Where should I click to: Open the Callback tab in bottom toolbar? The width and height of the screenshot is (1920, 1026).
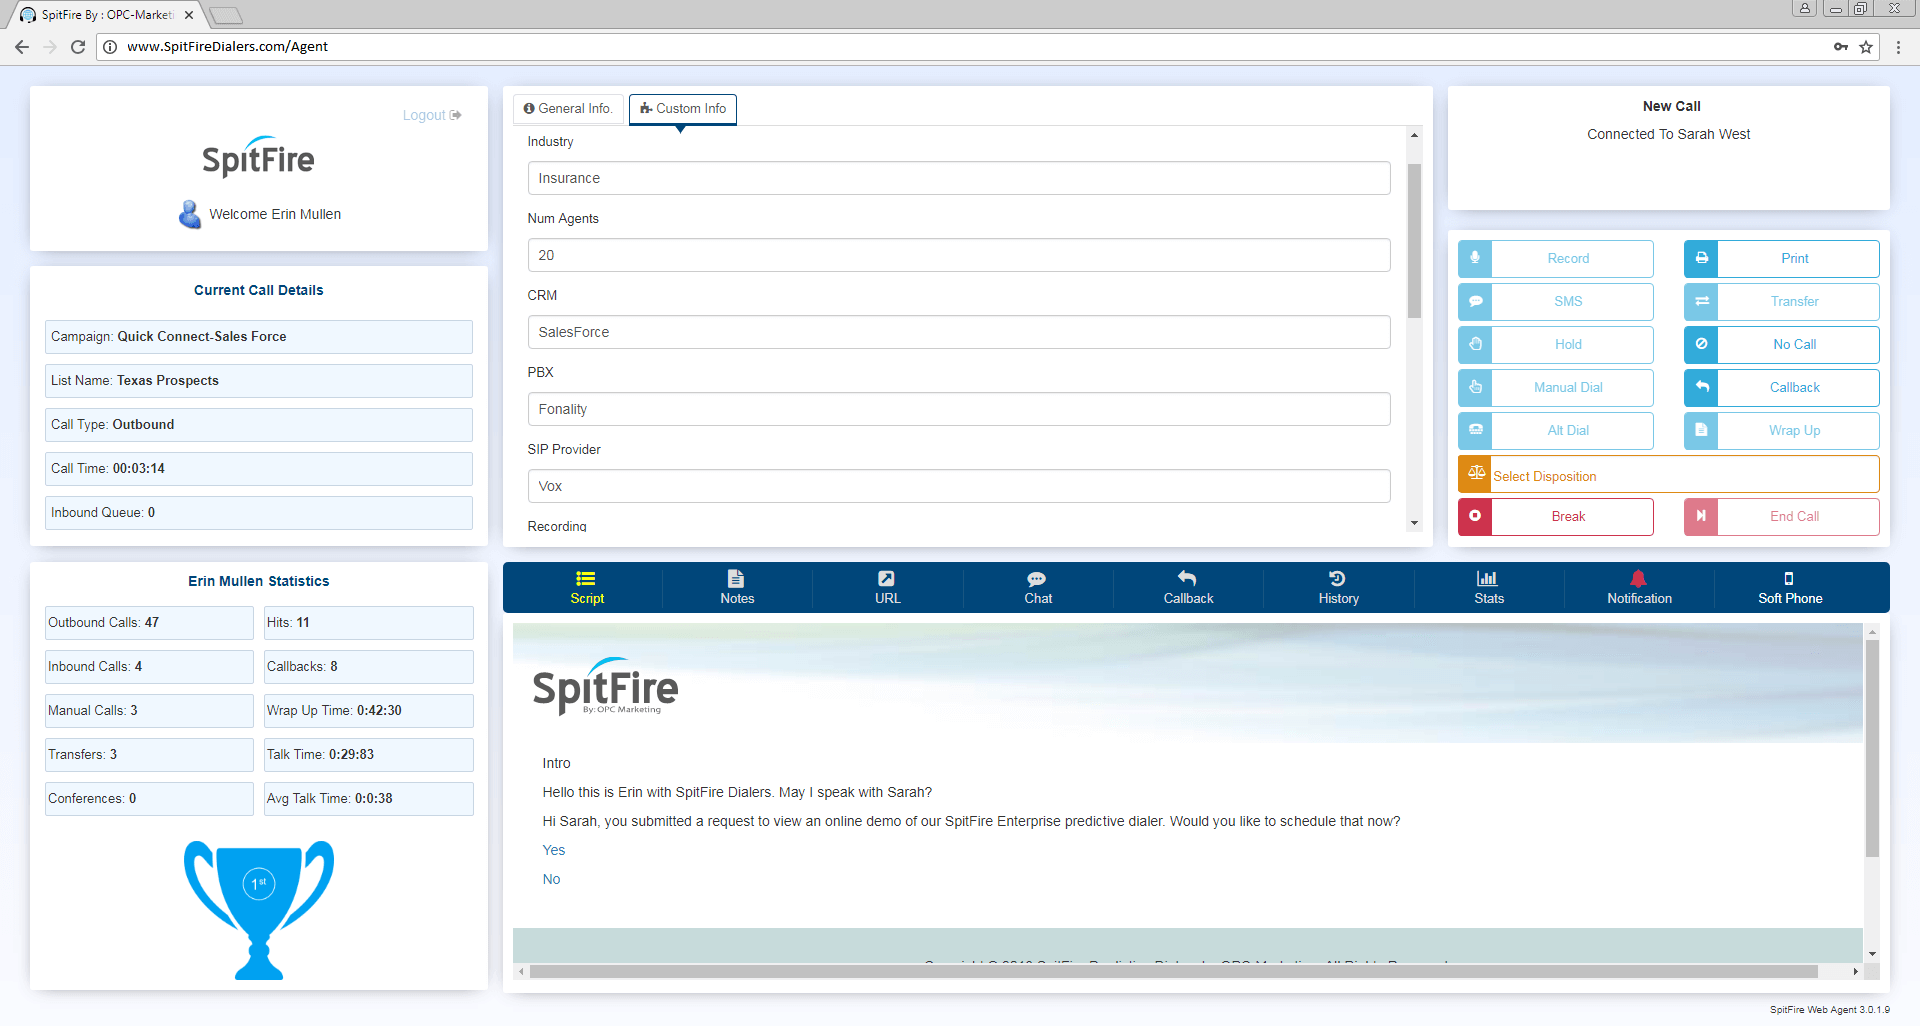click(1188, 588)
